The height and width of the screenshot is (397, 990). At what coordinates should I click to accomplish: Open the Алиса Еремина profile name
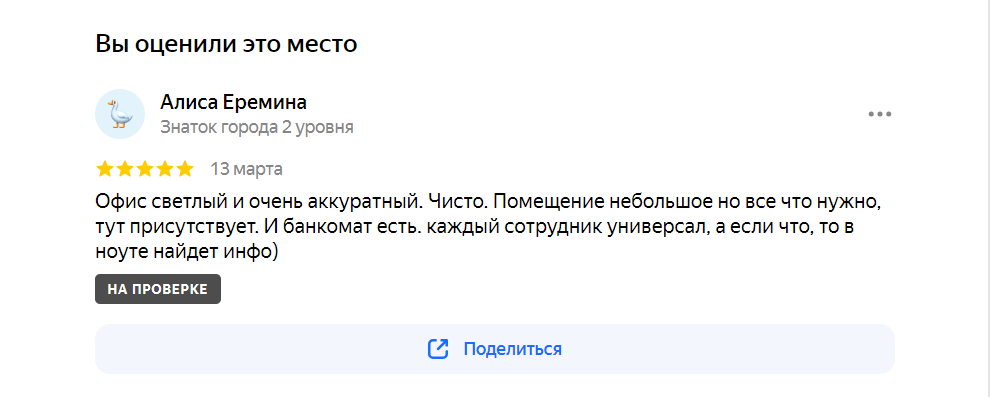234,102
